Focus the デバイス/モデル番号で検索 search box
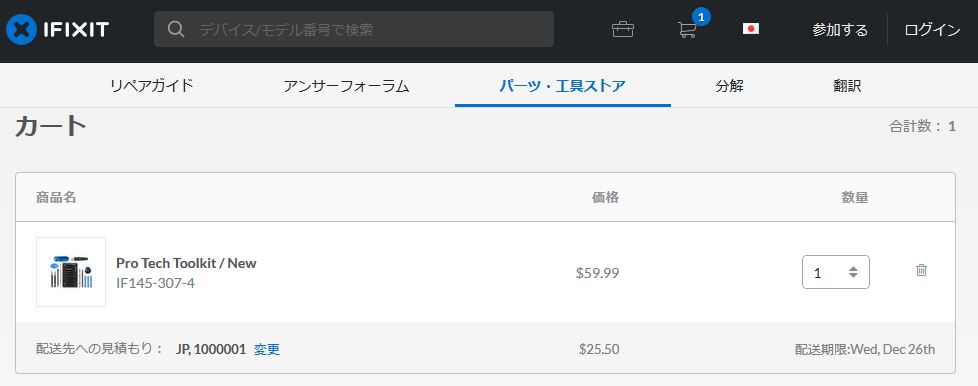 tap(354, 29)
